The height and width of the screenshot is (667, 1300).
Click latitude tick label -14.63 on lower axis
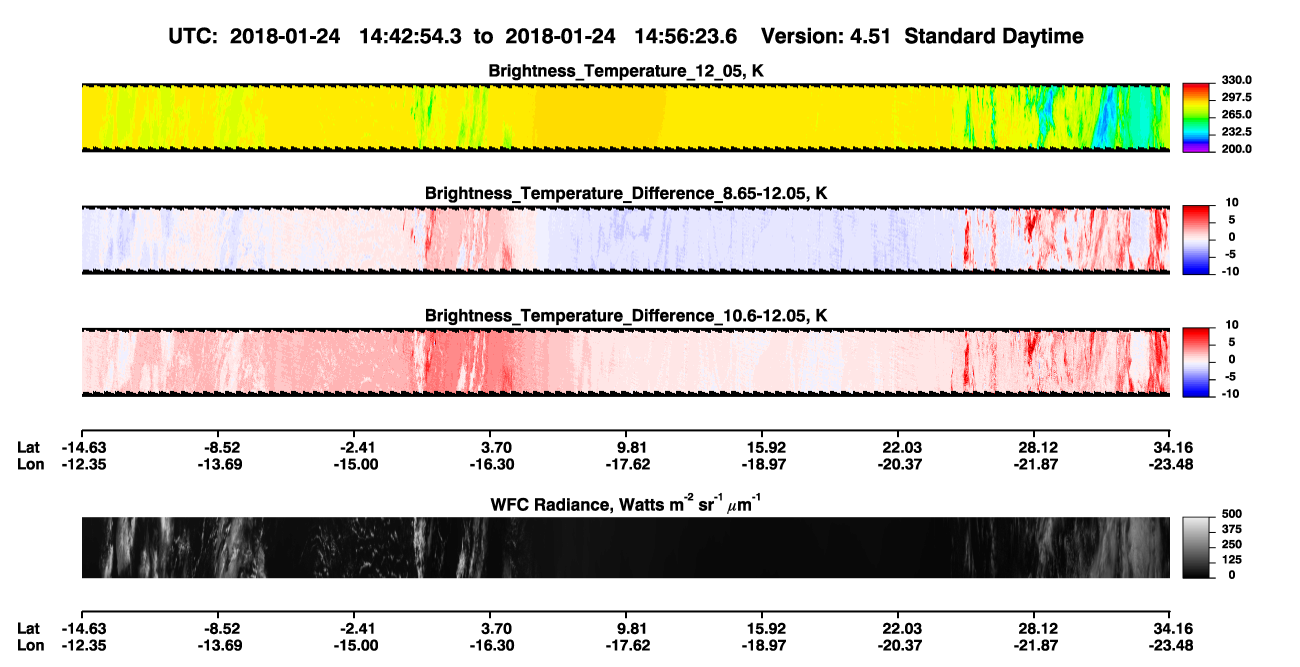81,628
